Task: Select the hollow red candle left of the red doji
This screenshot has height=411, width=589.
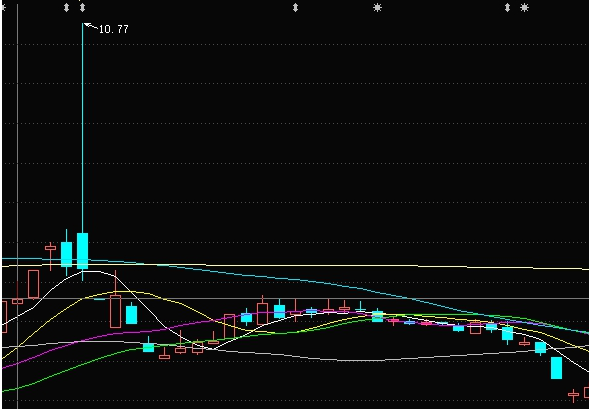Action: coord(33,284)
